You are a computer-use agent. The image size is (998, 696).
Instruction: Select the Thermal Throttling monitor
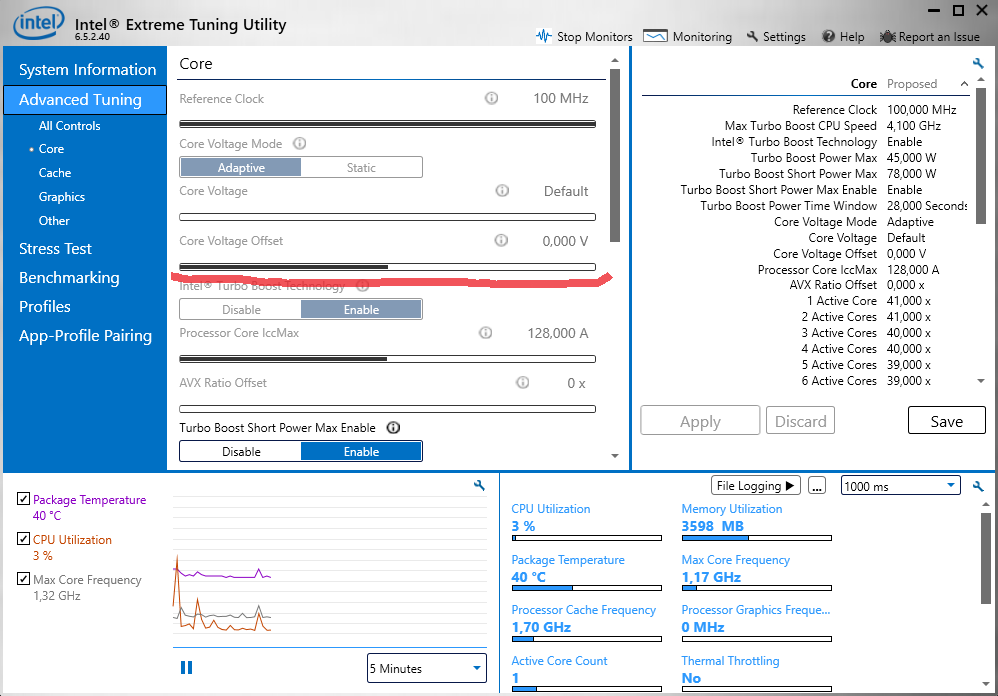coord(756,674)
